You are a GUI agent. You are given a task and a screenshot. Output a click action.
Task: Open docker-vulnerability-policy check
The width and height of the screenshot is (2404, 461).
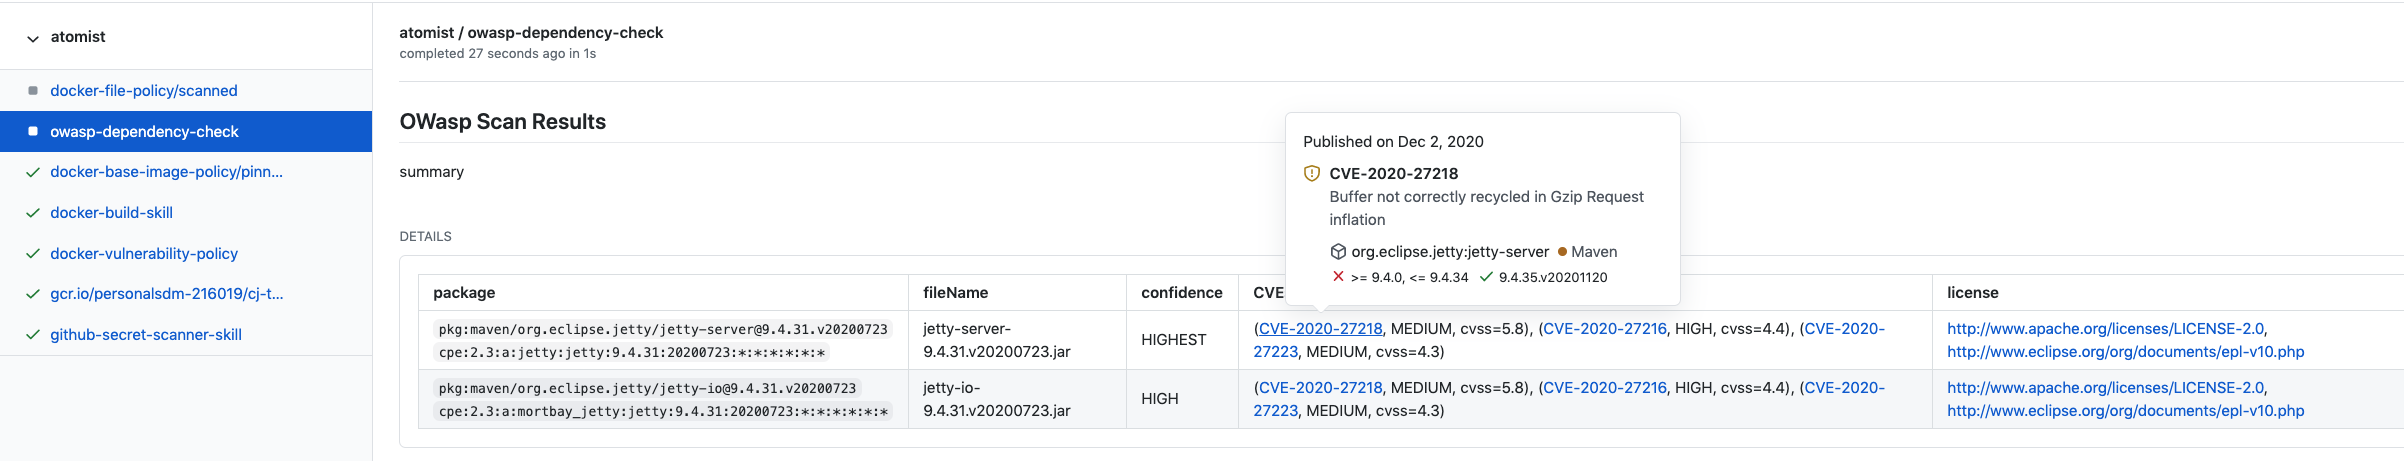click(x=144, y=254)
